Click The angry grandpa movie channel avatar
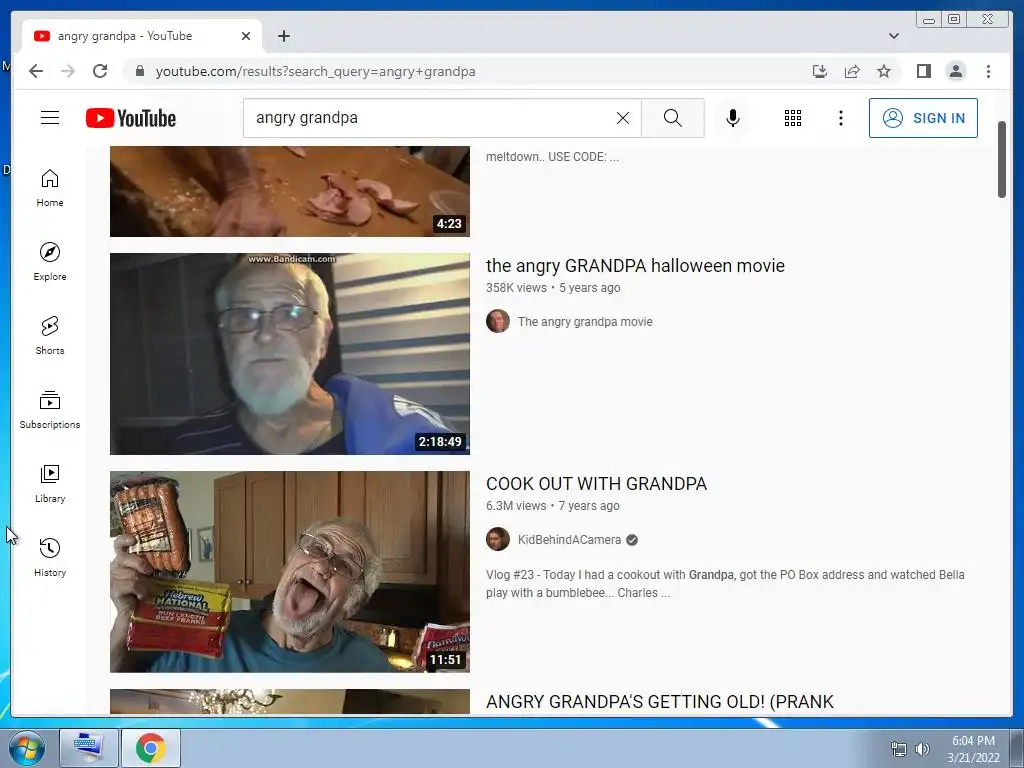 point(498,321)
